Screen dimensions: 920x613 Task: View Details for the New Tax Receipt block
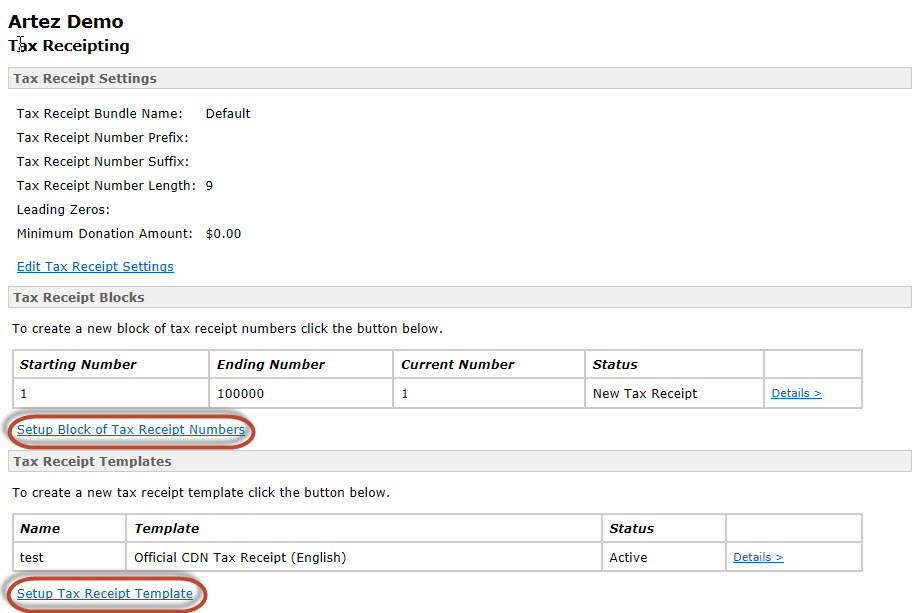pos(796,394)
